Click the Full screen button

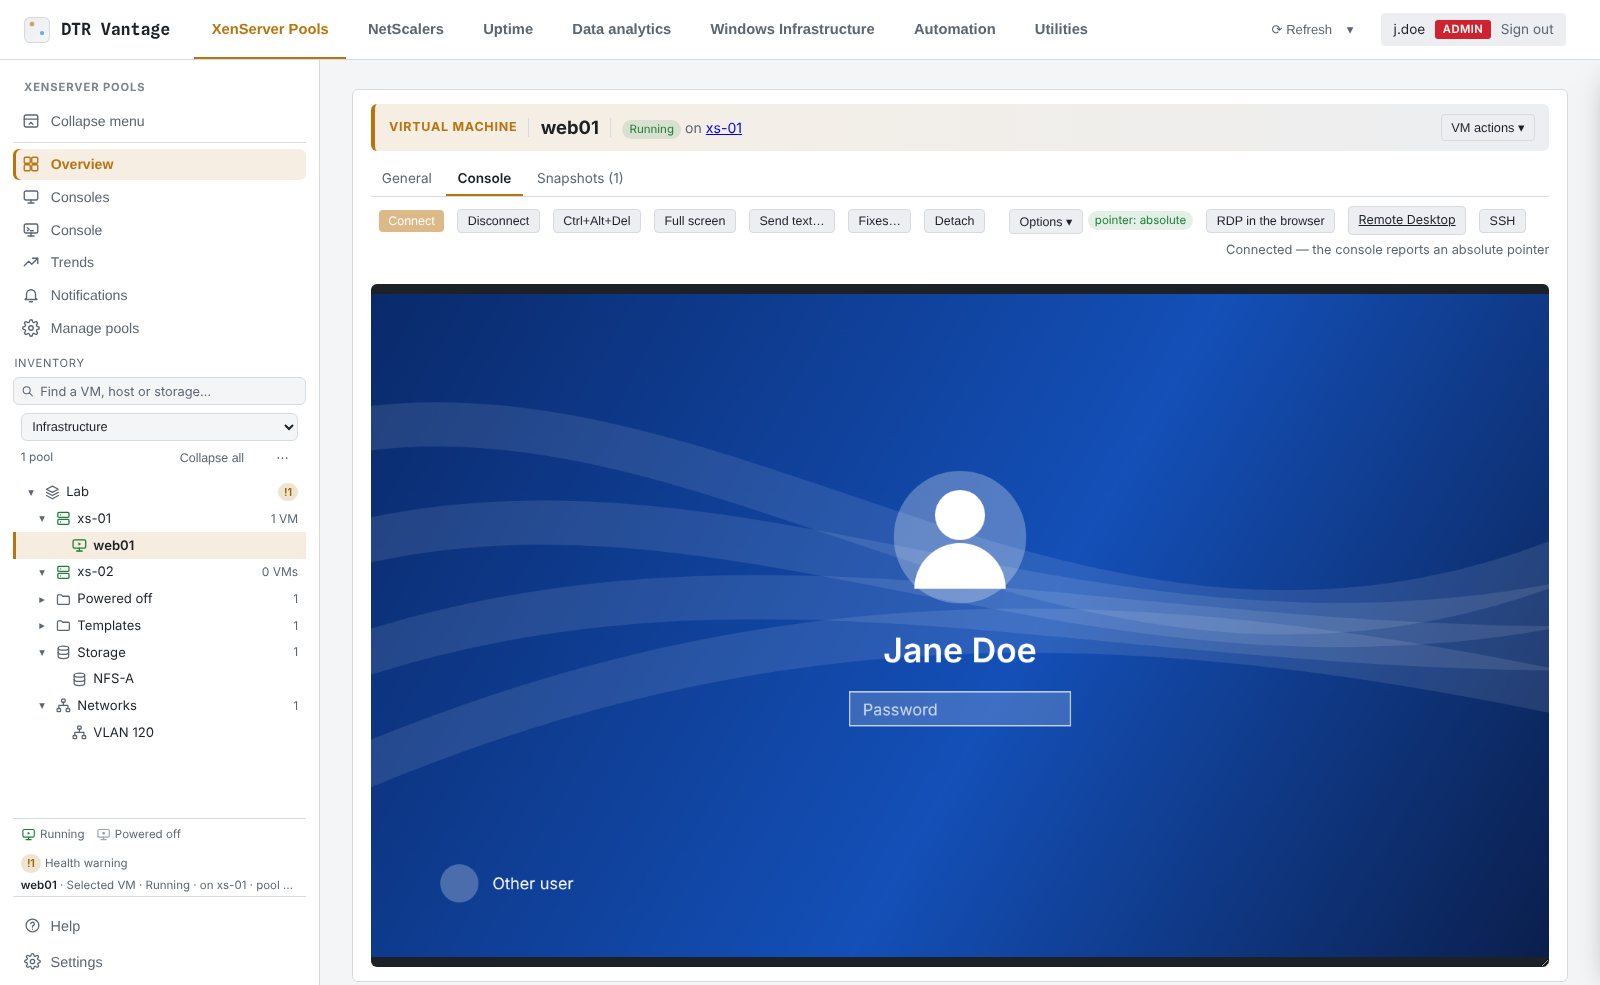coord(694,221)
